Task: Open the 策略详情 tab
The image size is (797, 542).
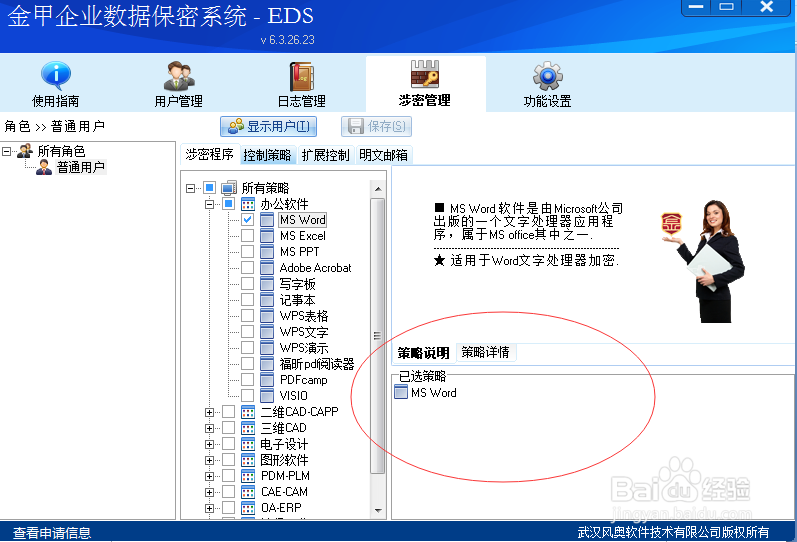Action: coord(485,352)
